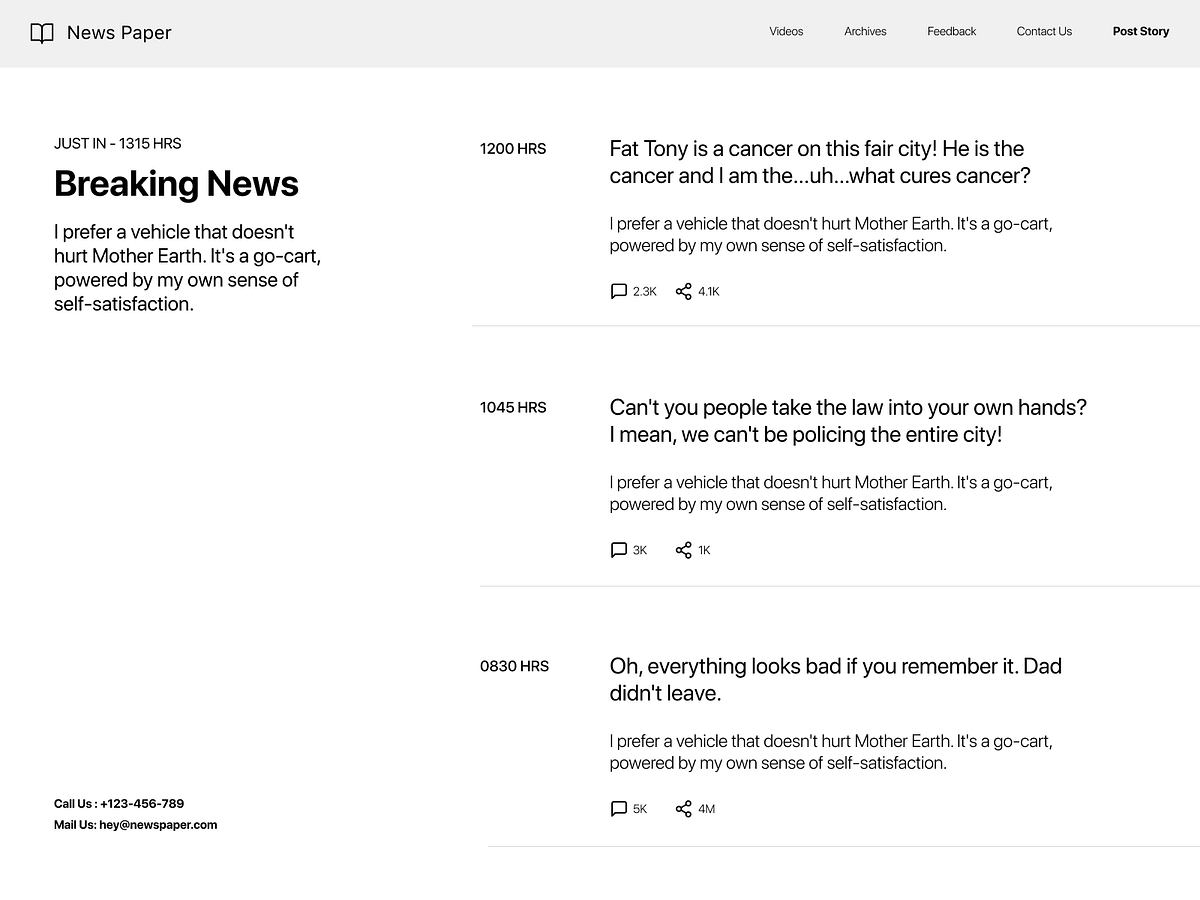
Task: Click the 1200 HRS timestamp
Action: [513, 148]
